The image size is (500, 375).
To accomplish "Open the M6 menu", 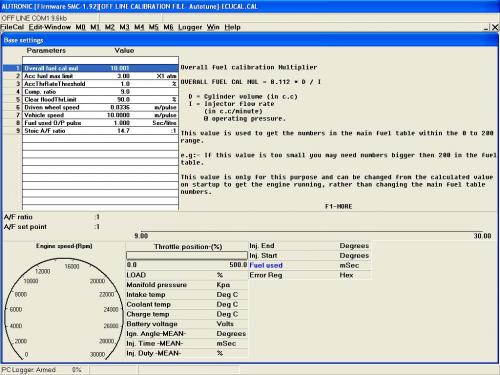I will click(168, 27).
